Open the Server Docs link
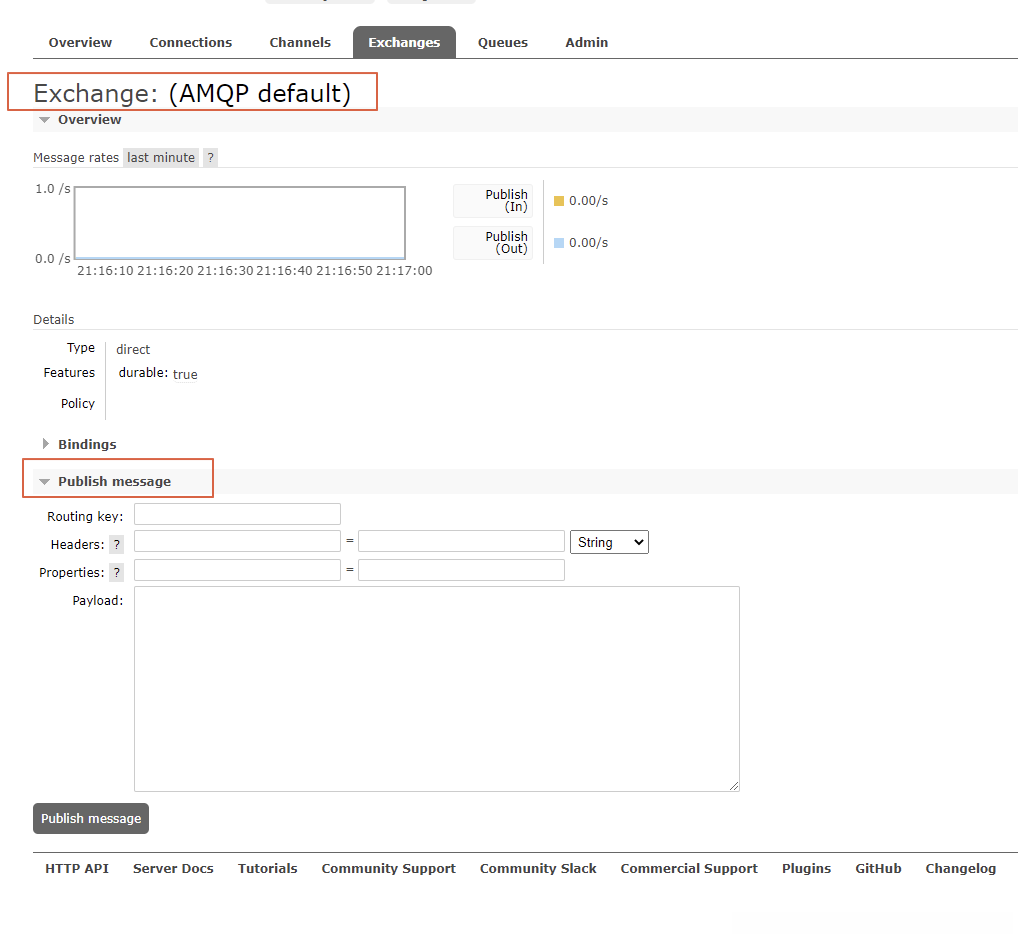 click(173, 868)
